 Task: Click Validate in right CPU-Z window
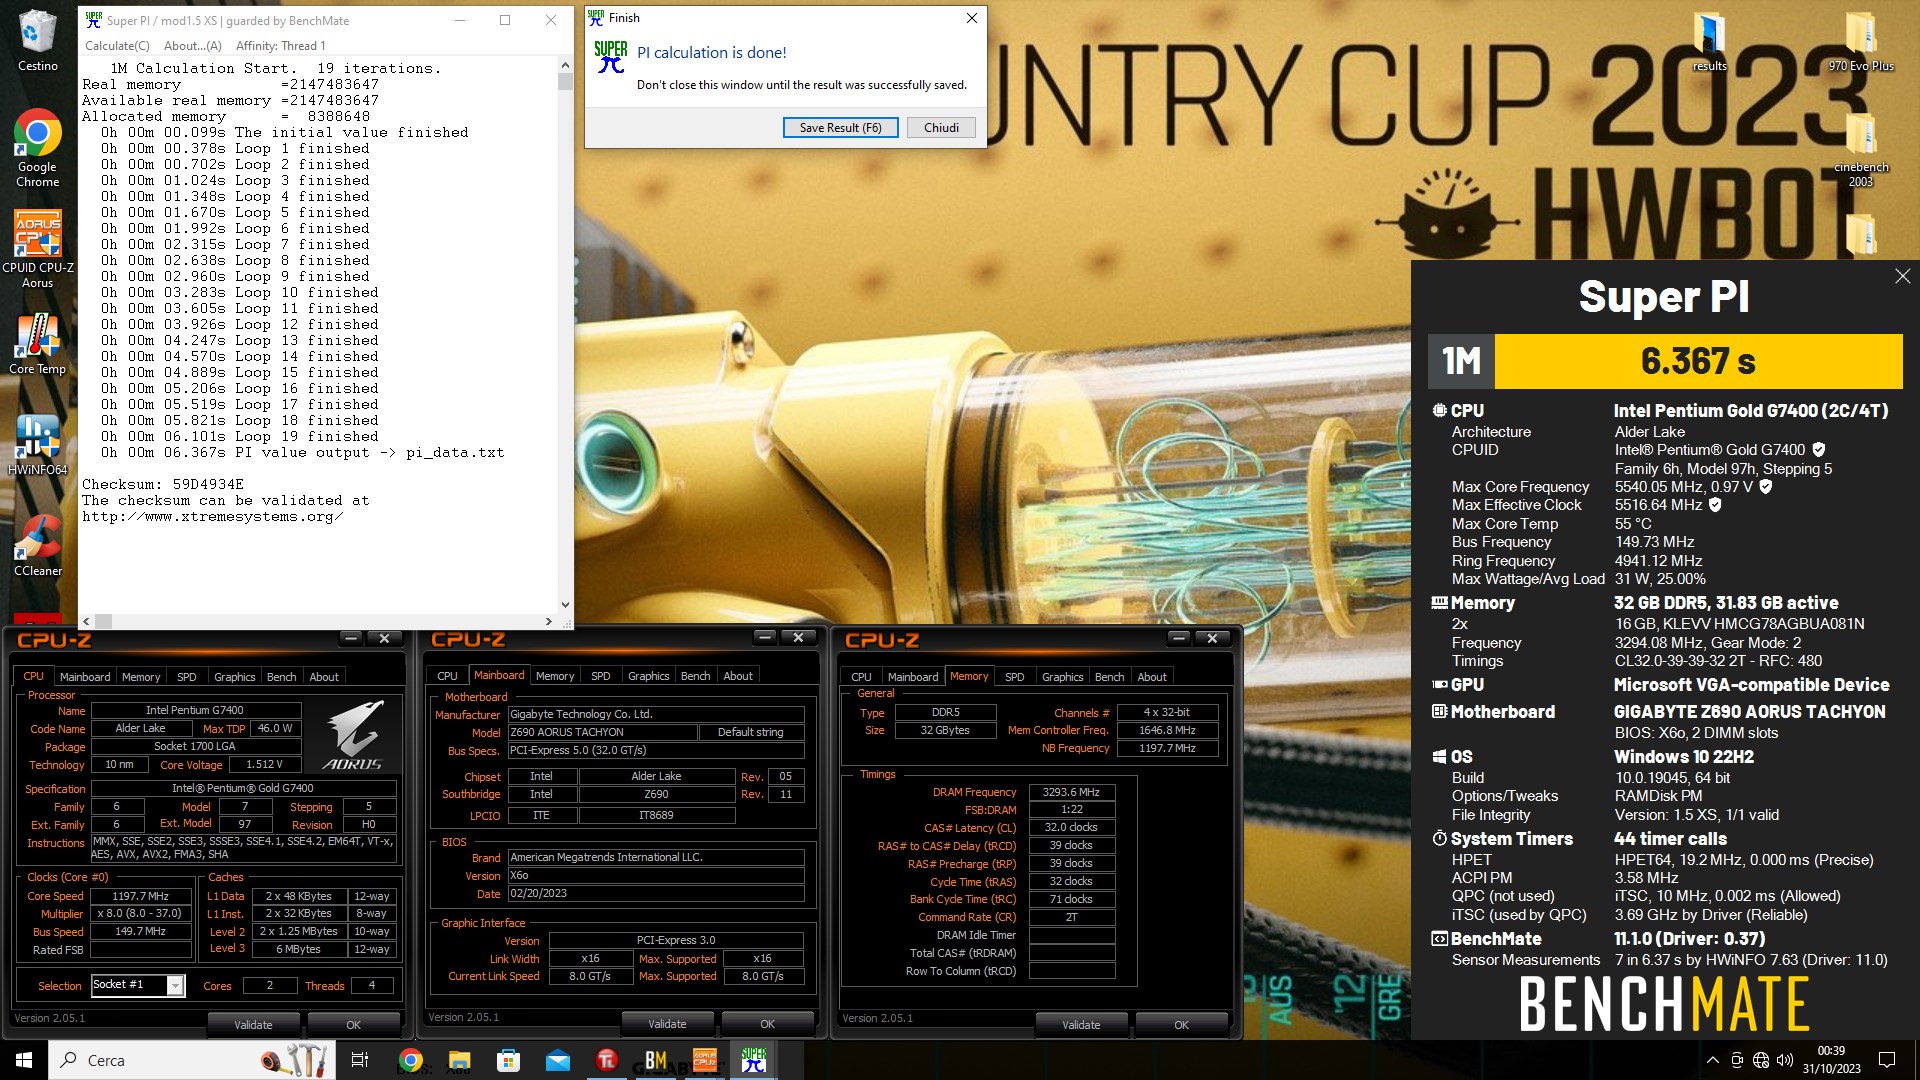coord(1081,1025)
